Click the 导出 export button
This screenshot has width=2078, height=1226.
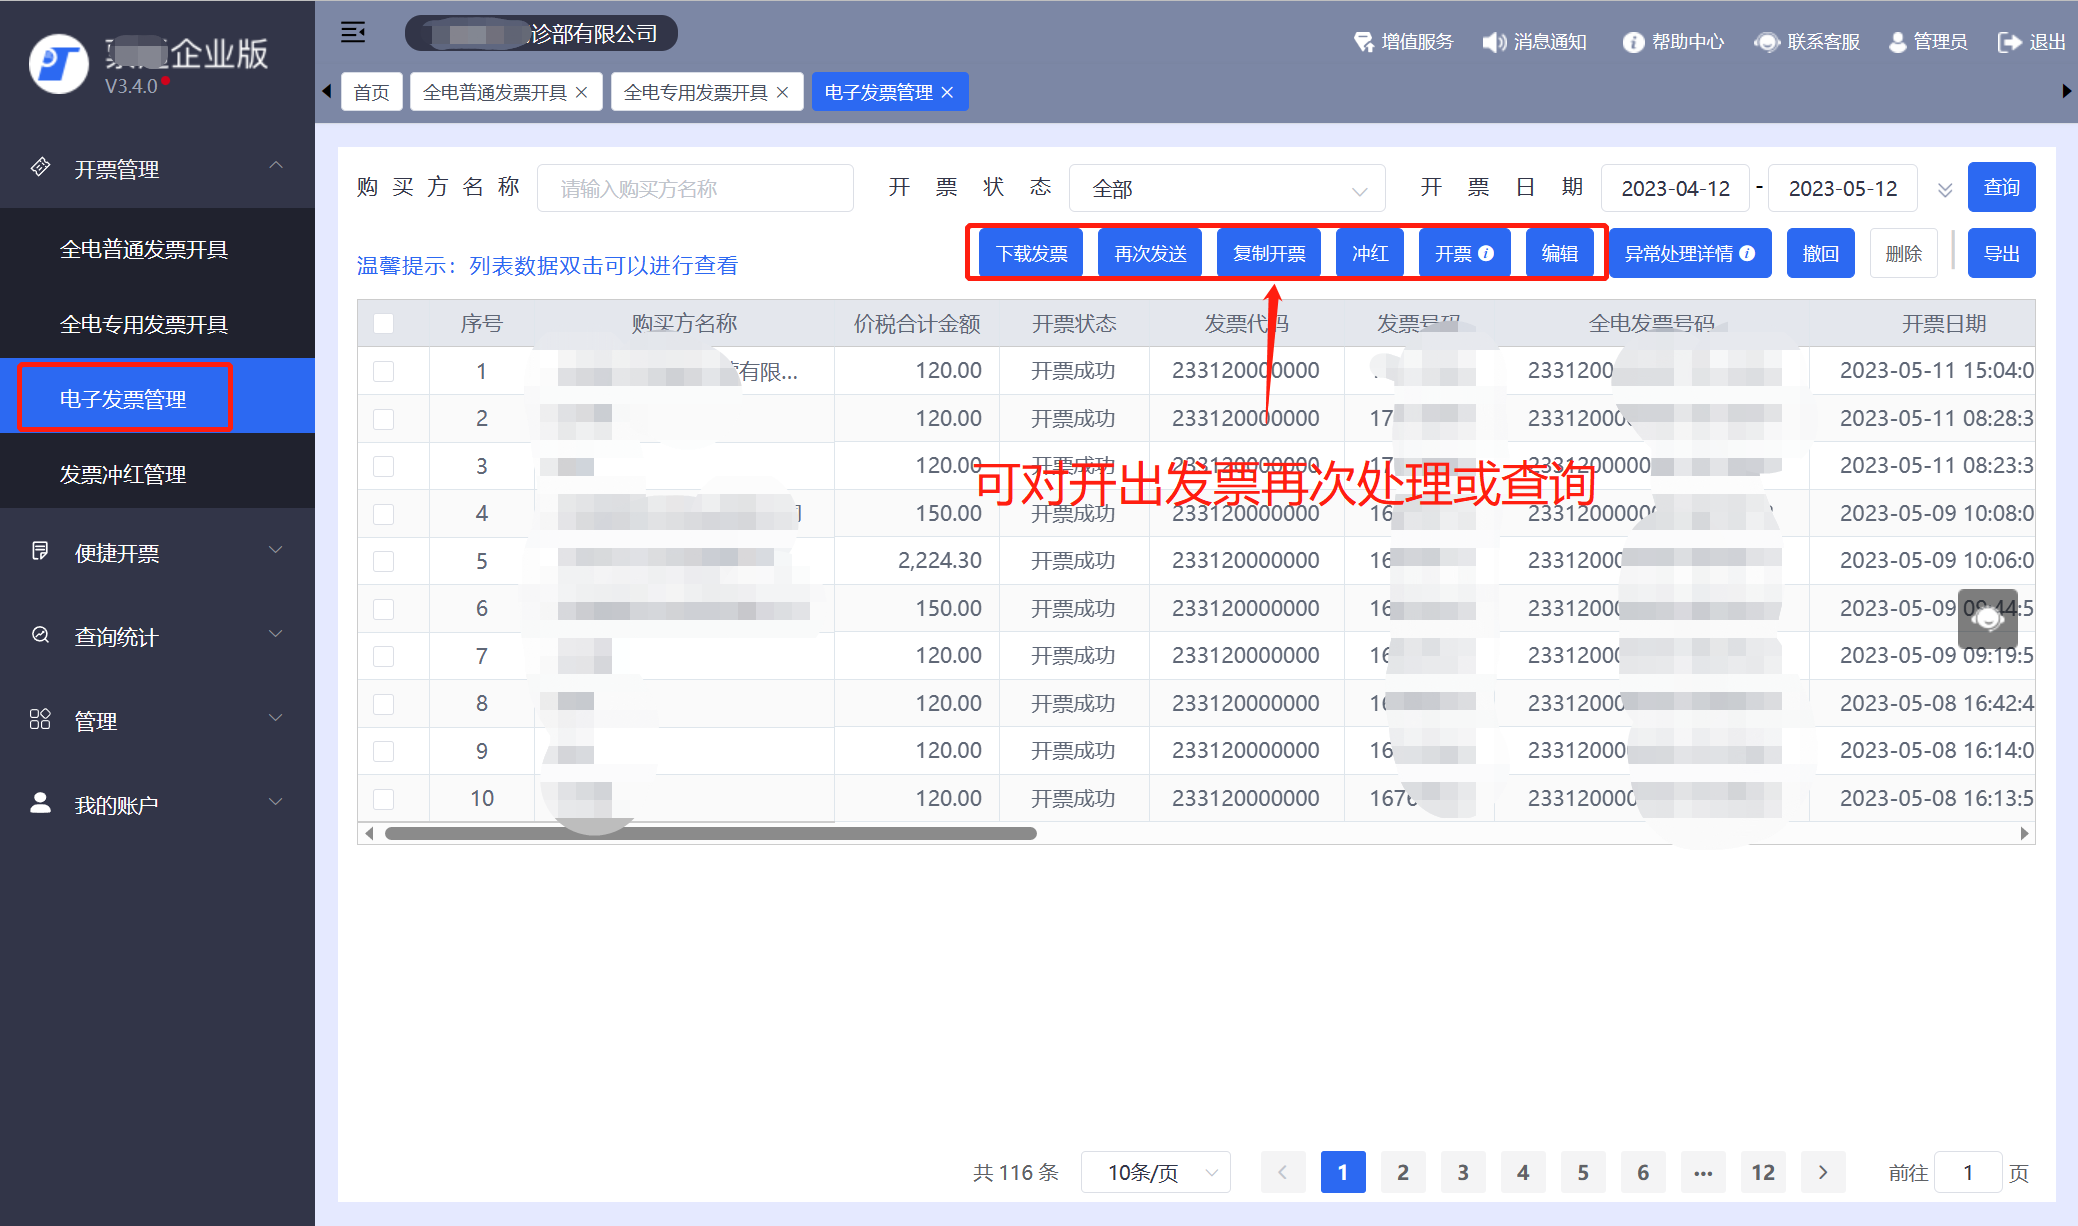pos(2002,253)
